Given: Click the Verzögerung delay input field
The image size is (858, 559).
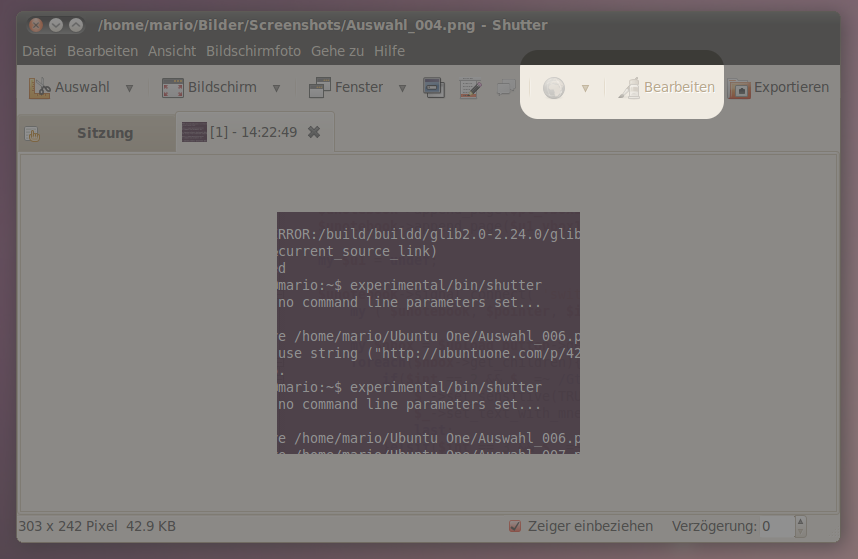Looking at the screenshot, I should (x=776, y=526).
